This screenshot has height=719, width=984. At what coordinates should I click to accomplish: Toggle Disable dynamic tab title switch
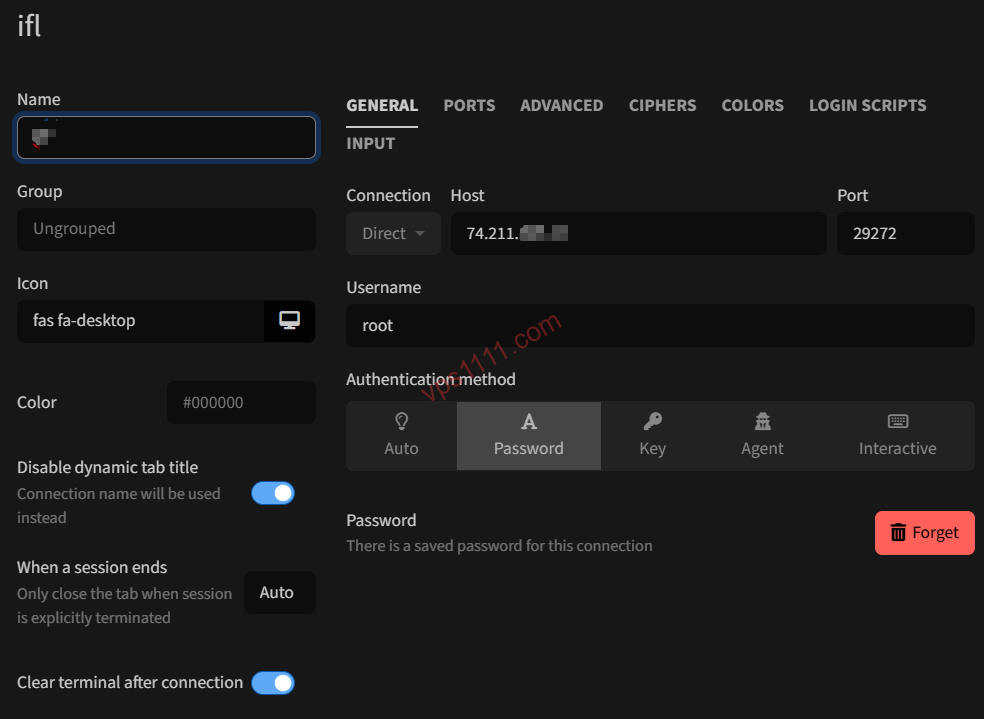pos(273,493)
